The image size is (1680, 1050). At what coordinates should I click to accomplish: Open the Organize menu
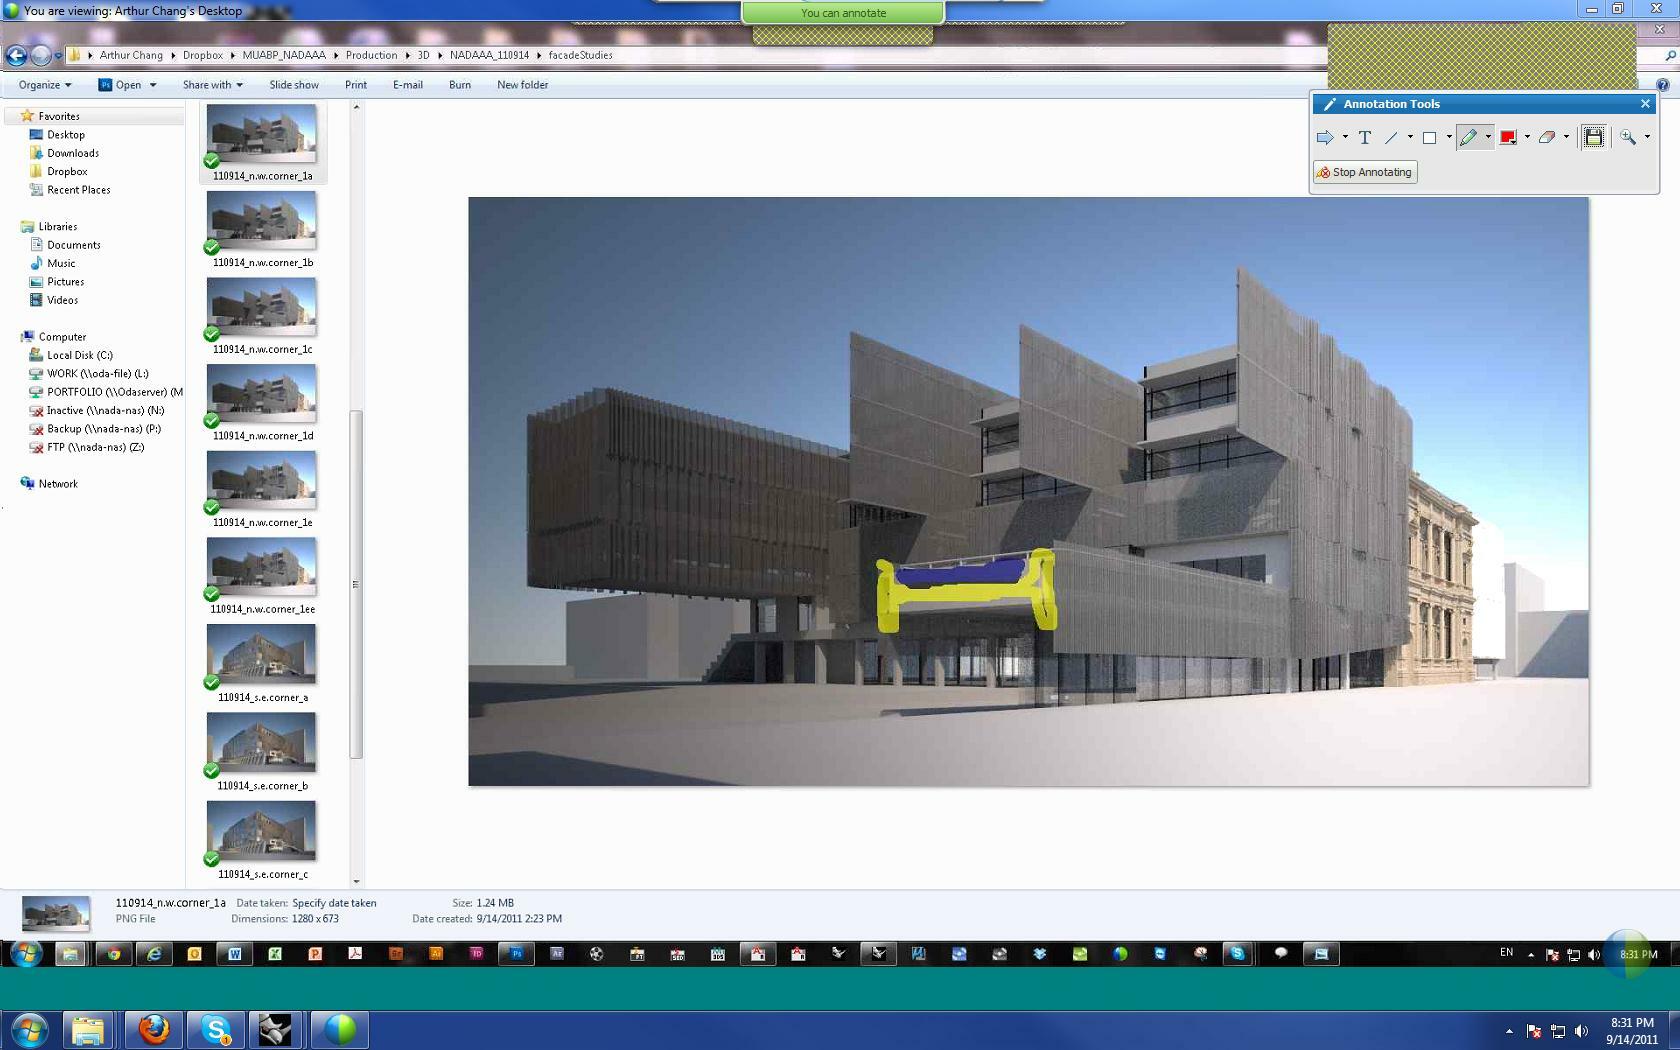pos(45,85)
